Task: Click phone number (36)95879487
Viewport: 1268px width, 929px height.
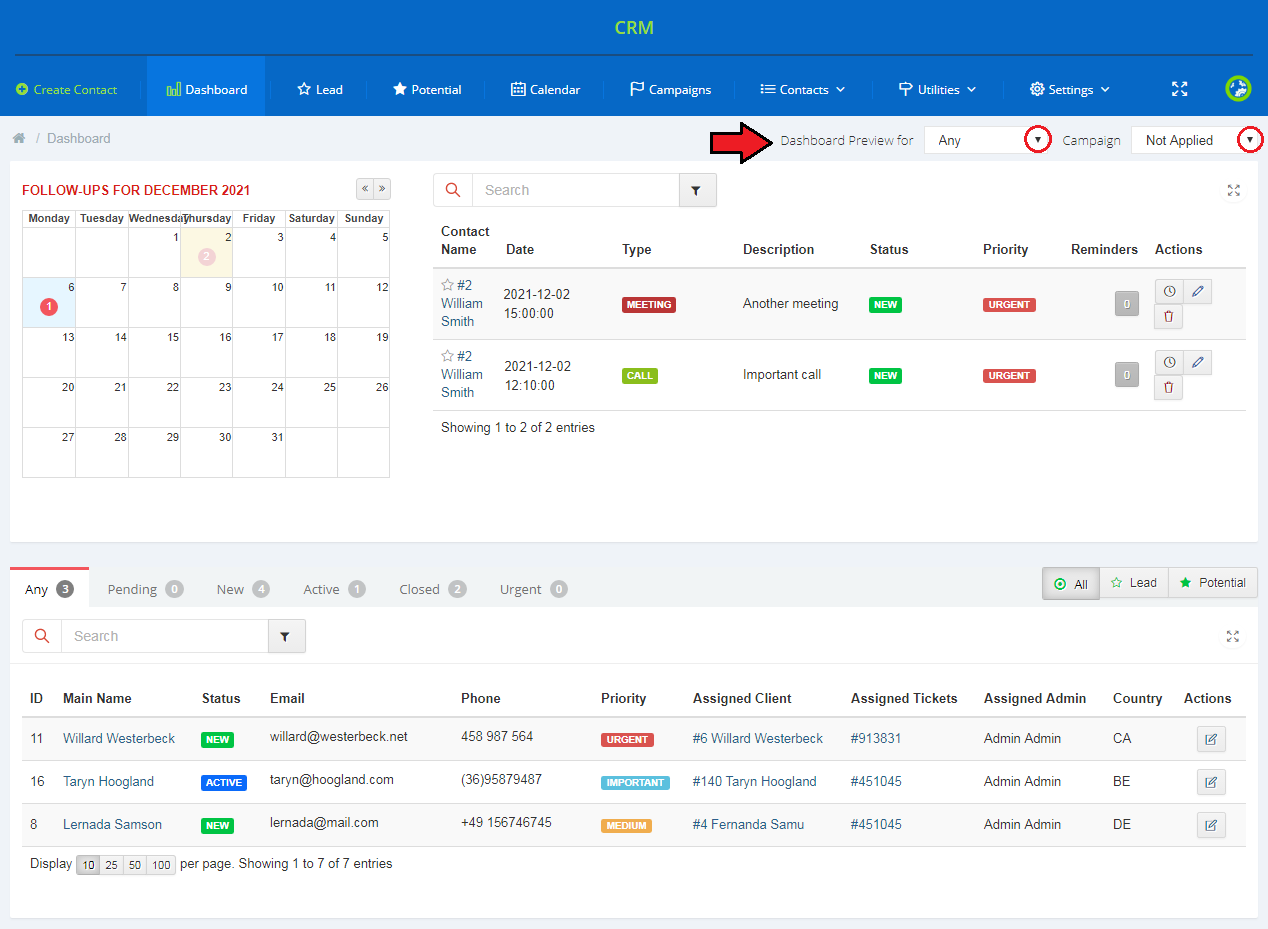Action: [x=501, y=779]
